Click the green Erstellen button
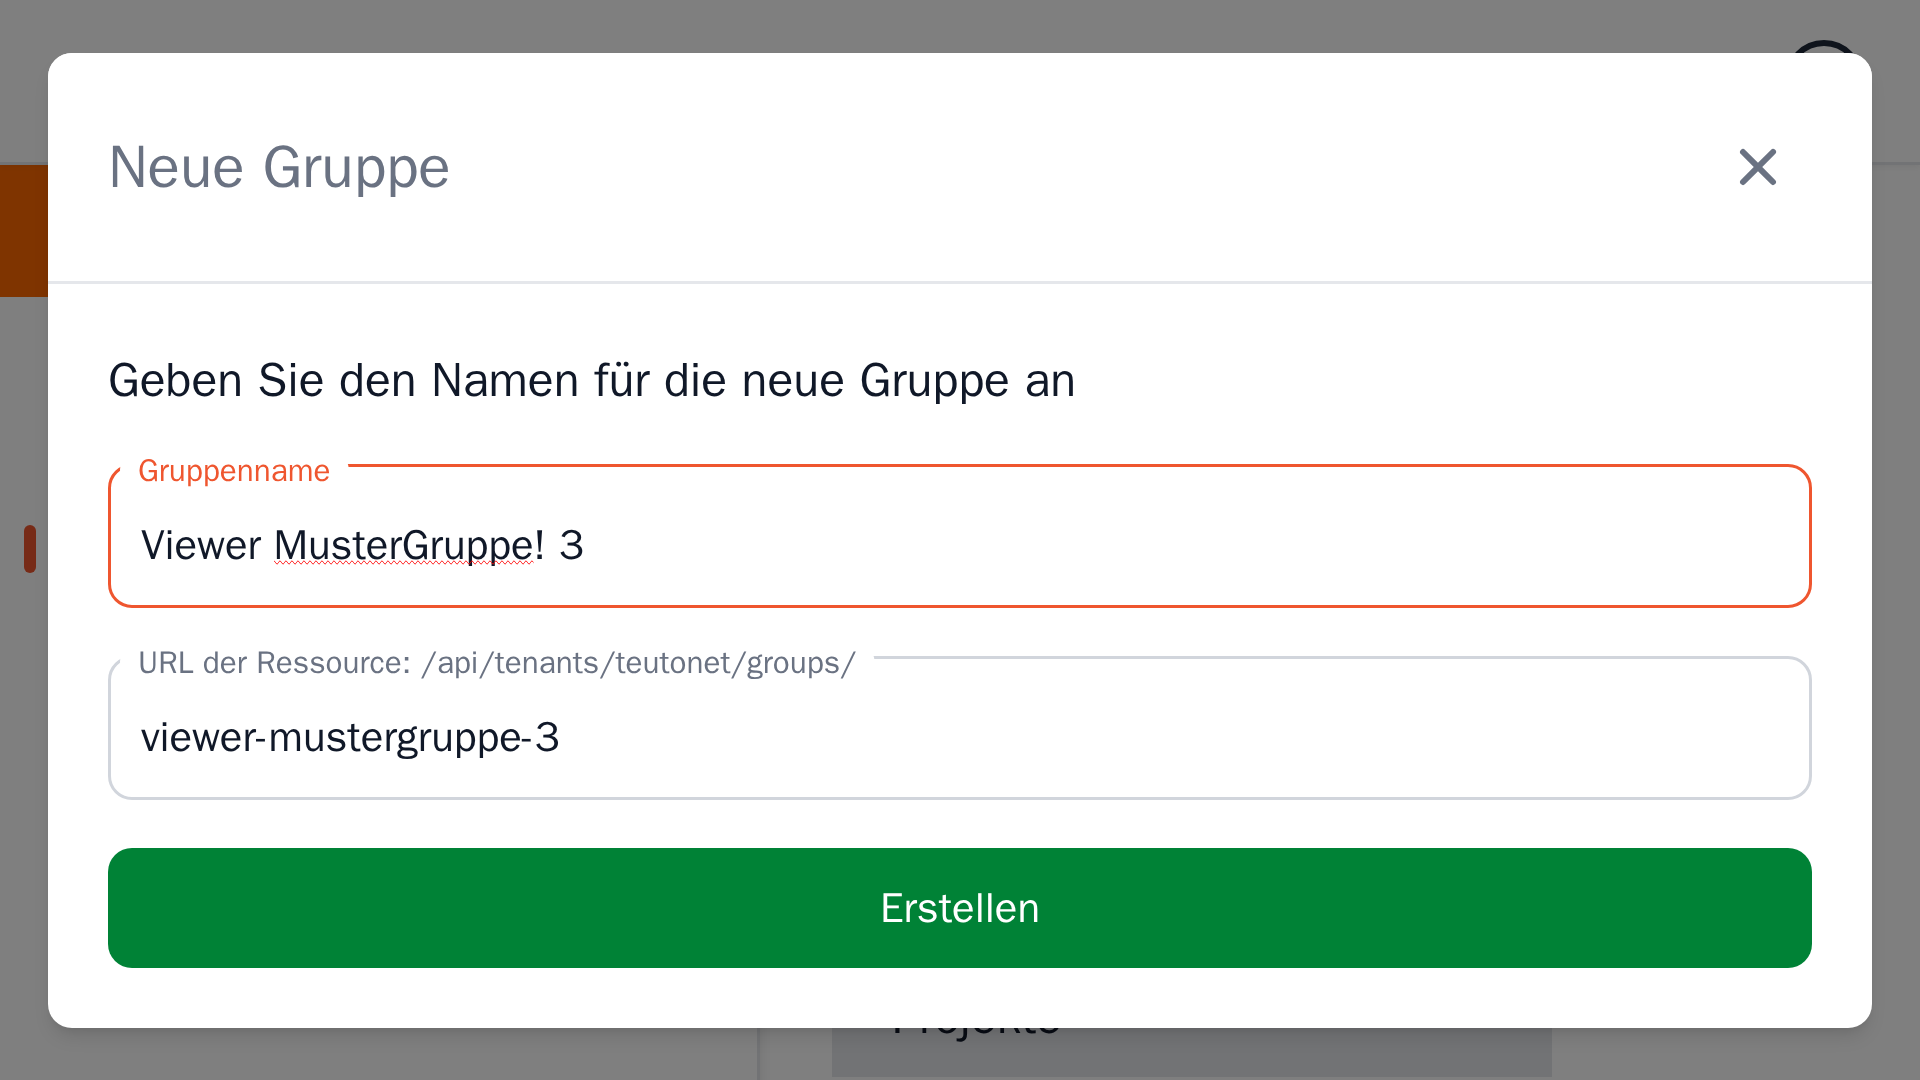 click(959, 907)
